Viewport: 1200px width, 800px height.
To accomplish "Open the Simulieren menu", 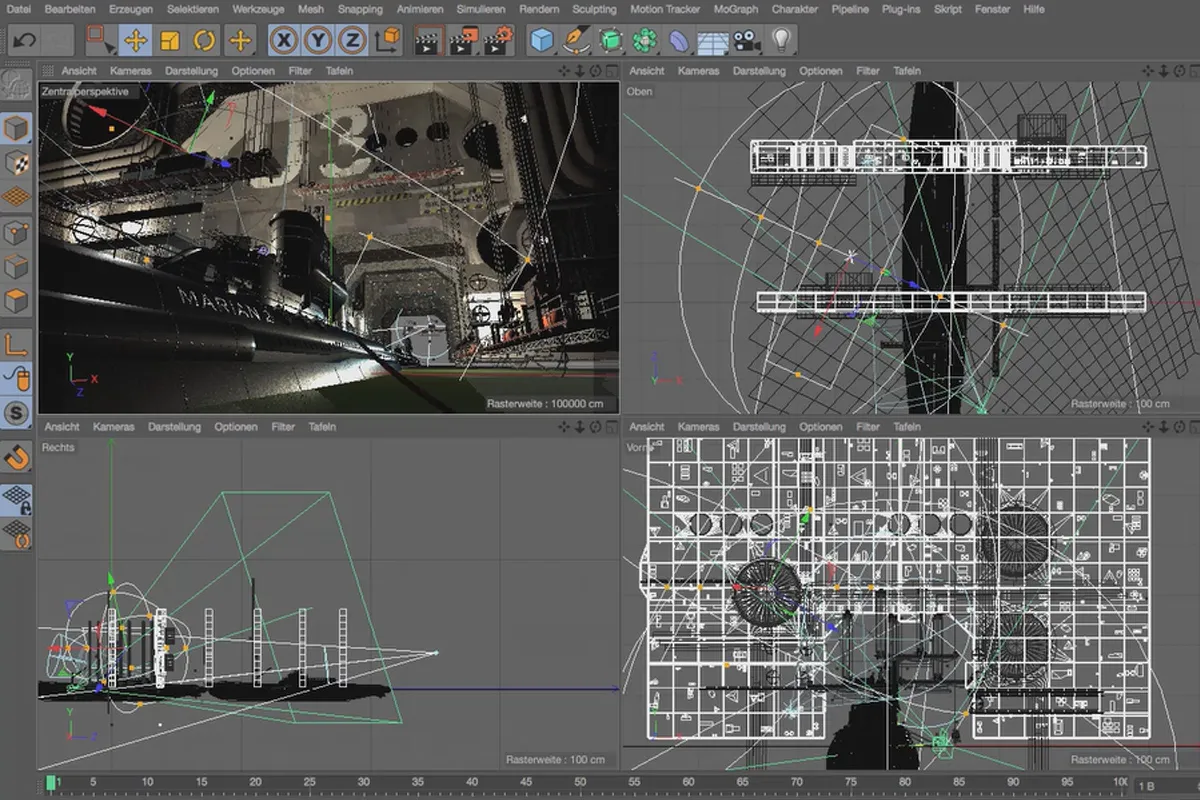I will tap(480, 9).
